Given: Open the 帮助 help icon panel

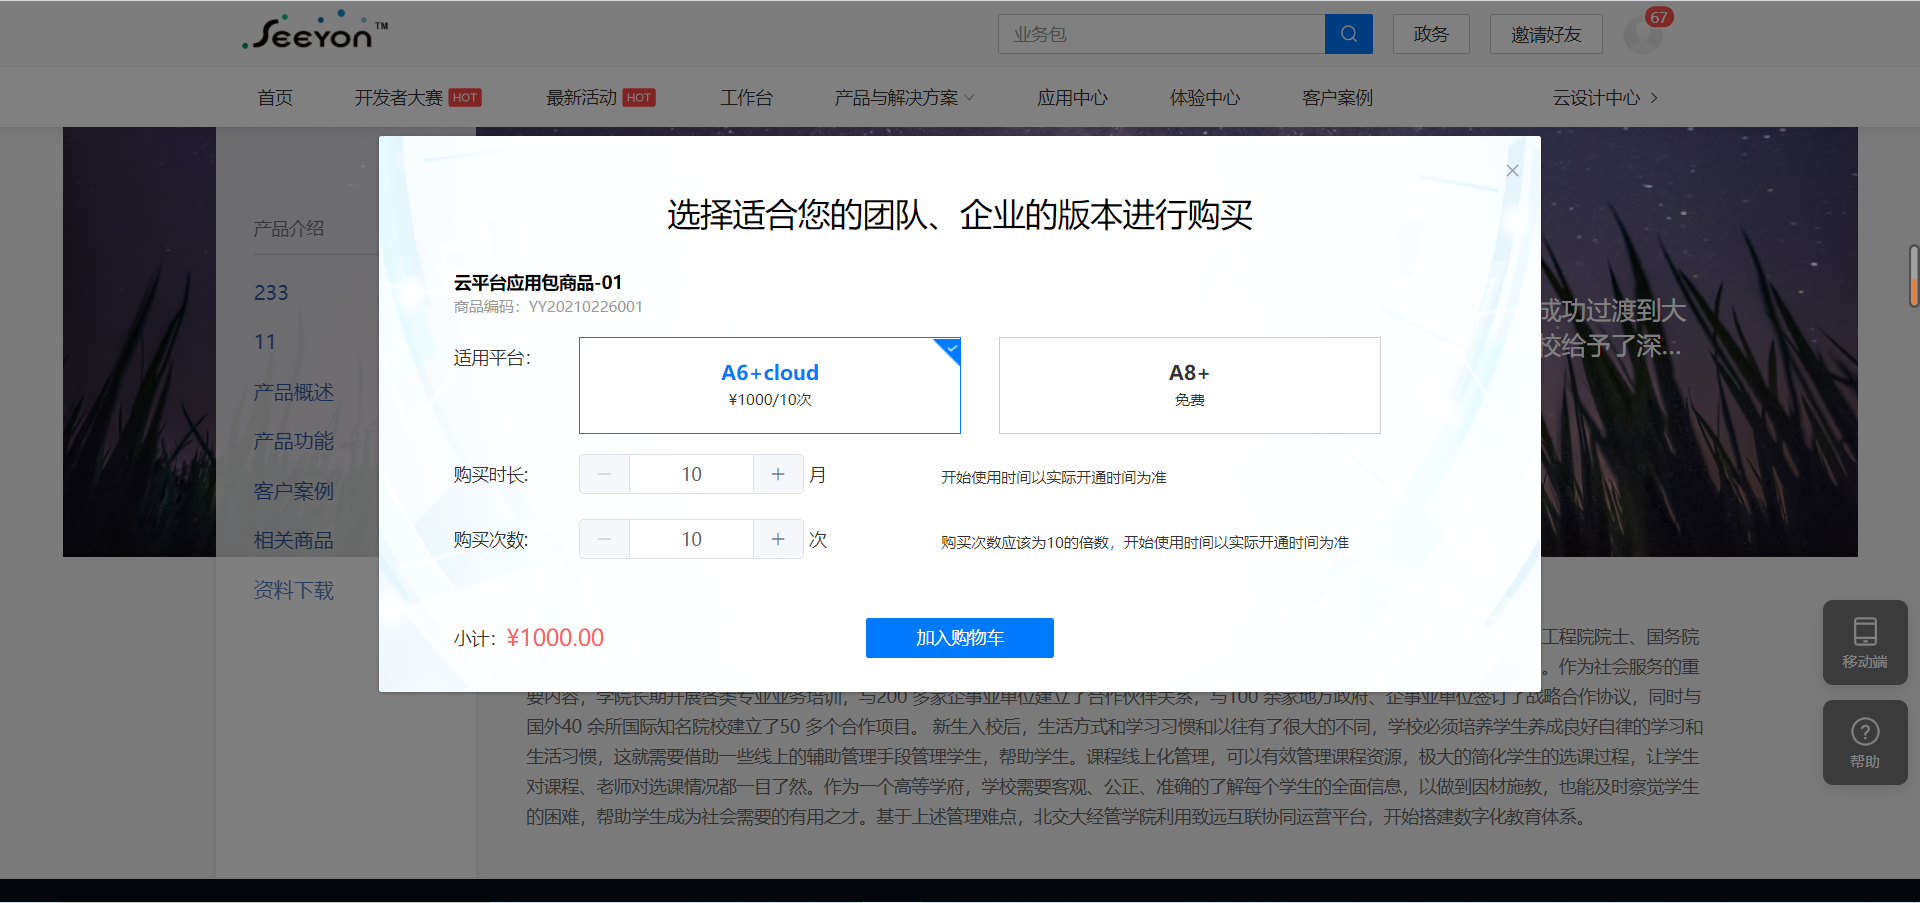Looking at the screenshot, I should (x=1865, y=742).
